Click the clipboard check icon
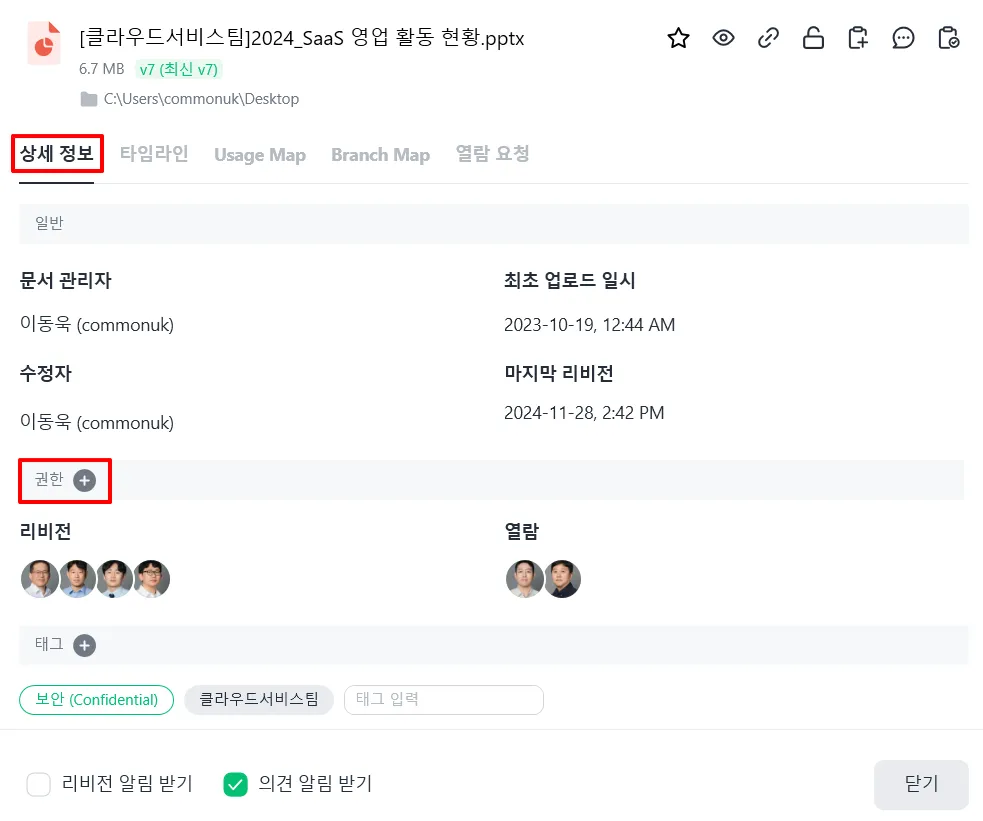This screenshot has width=983, height=821. coord(949,38)
